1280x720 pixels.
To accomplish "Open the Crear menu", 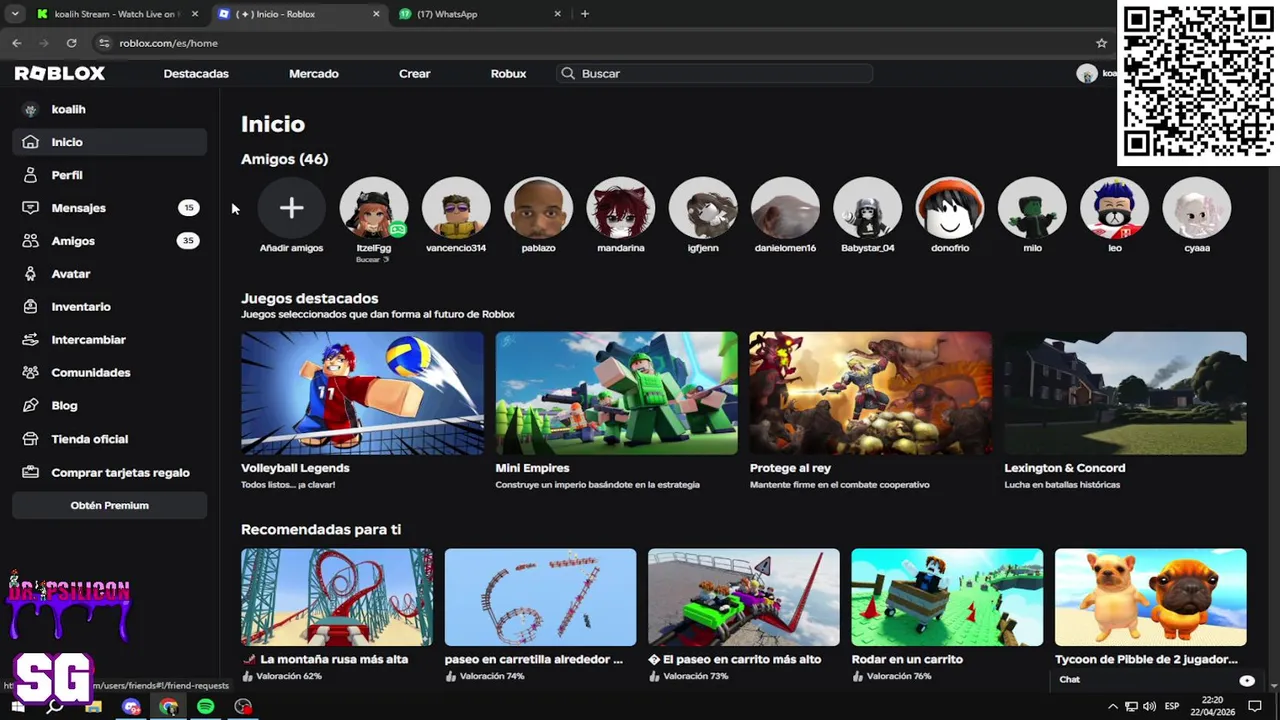I will [414, 73].
